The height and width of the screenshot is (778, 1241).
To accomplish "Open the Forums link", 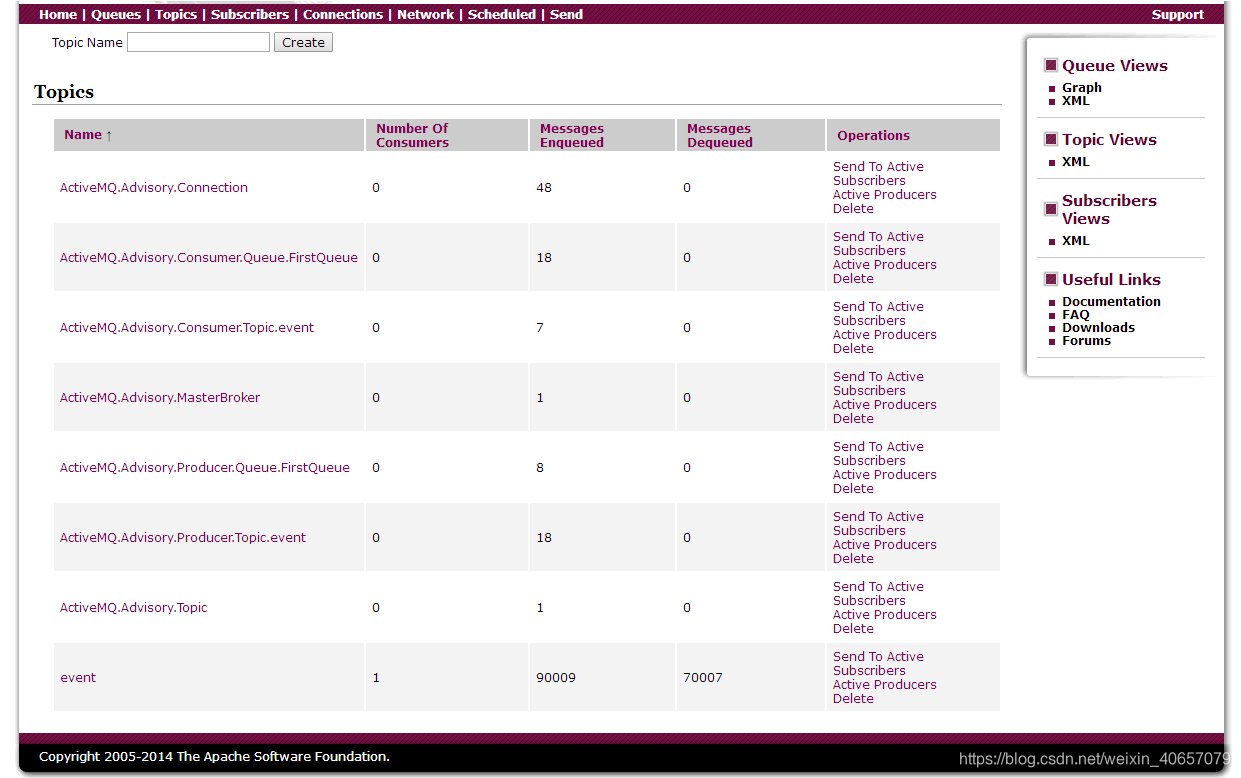I will (x=1086, y=341).
